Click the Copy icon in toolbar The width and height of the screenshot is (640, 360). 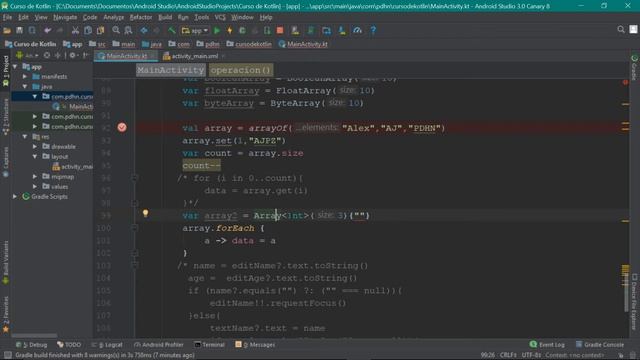(88, 30)
